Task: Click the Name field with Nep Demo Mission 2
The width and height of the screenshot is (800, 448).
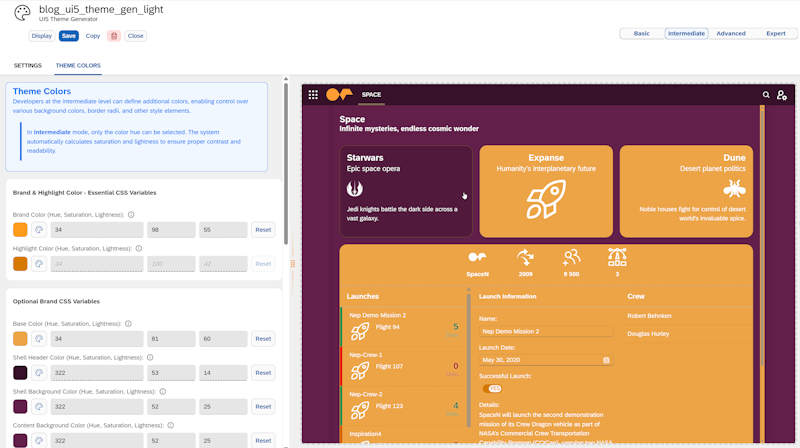Action: [546, 332]
